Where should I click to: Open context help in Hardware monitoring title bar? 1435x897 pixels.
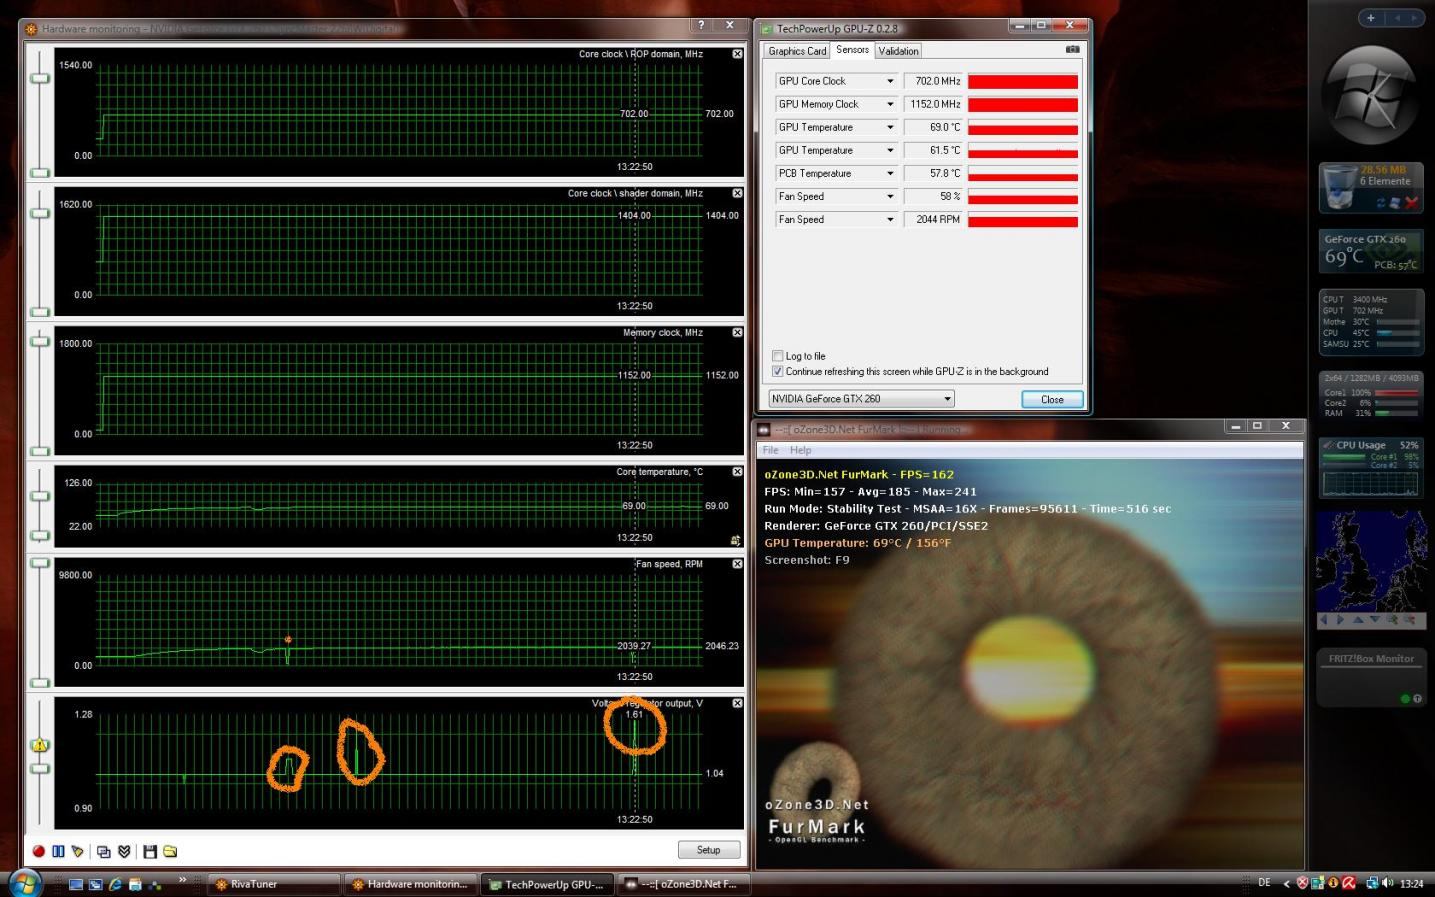701,26
